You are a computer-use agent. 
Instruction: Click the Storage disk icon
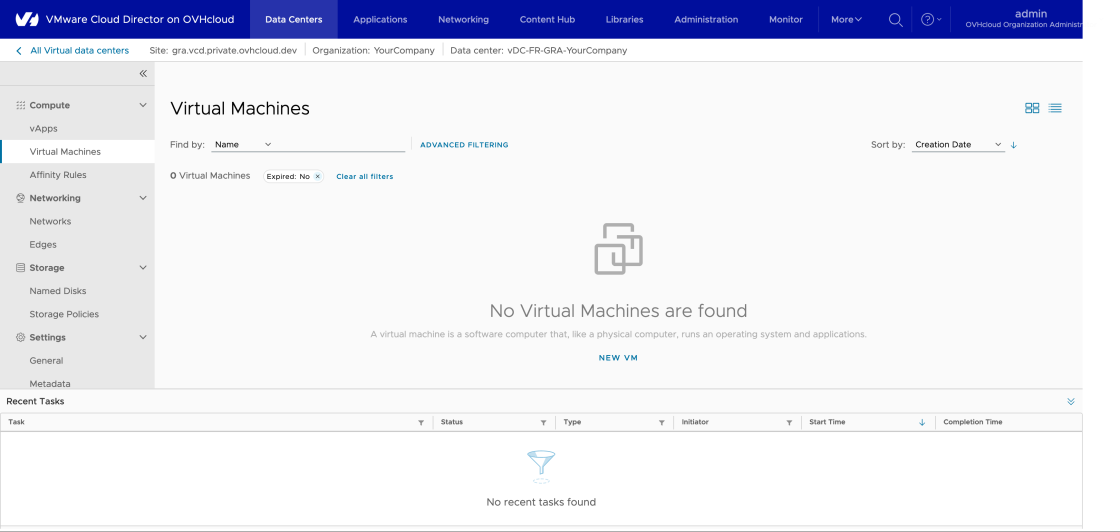(x=21, y=268)
